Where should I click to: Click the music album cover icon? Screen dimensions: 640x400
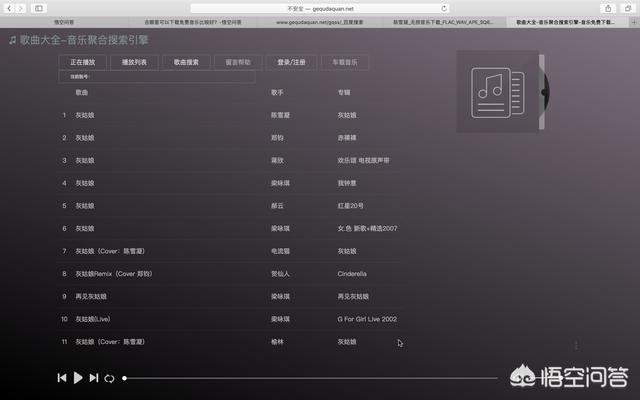[x=497, y=91]
